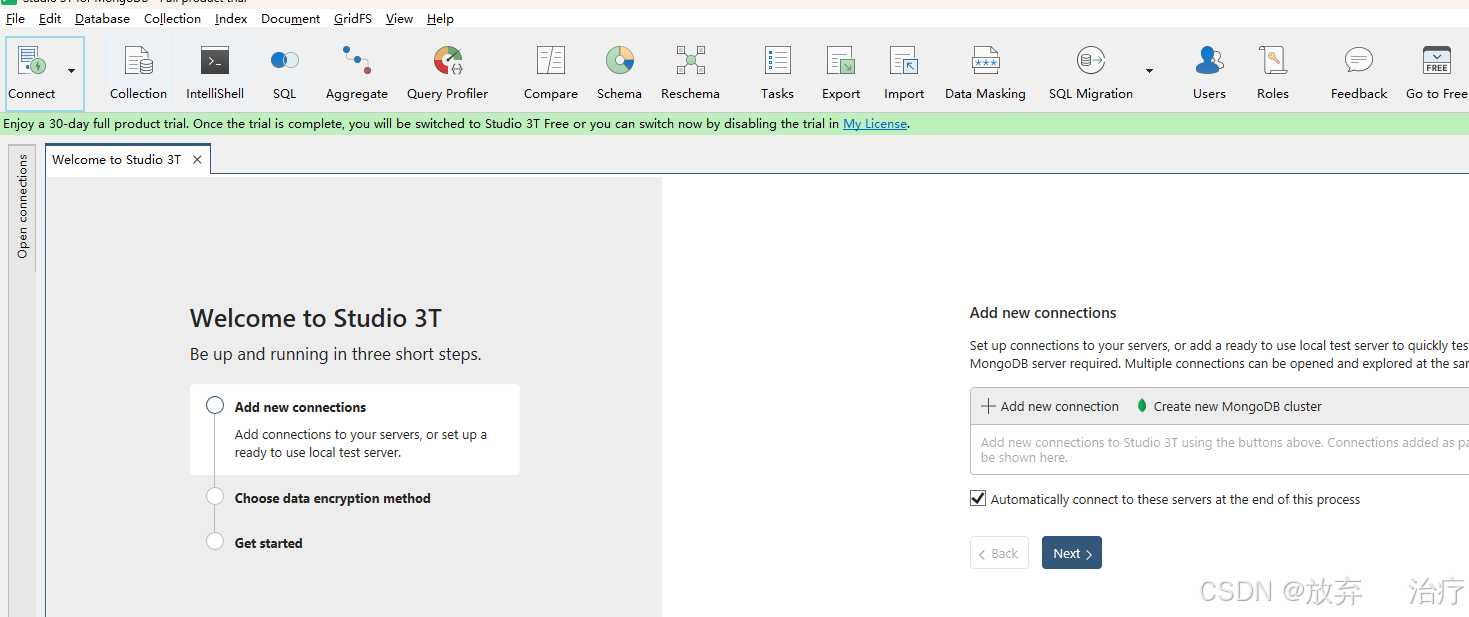Image resolution: width=1469 pixels, height=617 pixels.
Task: Open the SQL query tool
Action: point(285,72)
